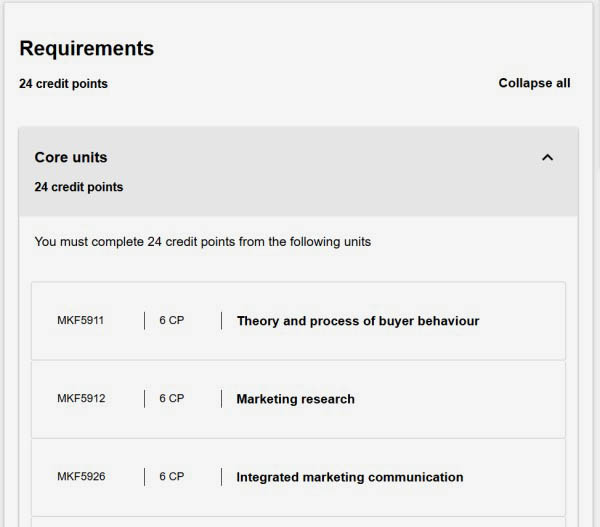Screen dimensions: 600x527
Task: Select unit code MKF5911
Action: click(x=80, y=320)
